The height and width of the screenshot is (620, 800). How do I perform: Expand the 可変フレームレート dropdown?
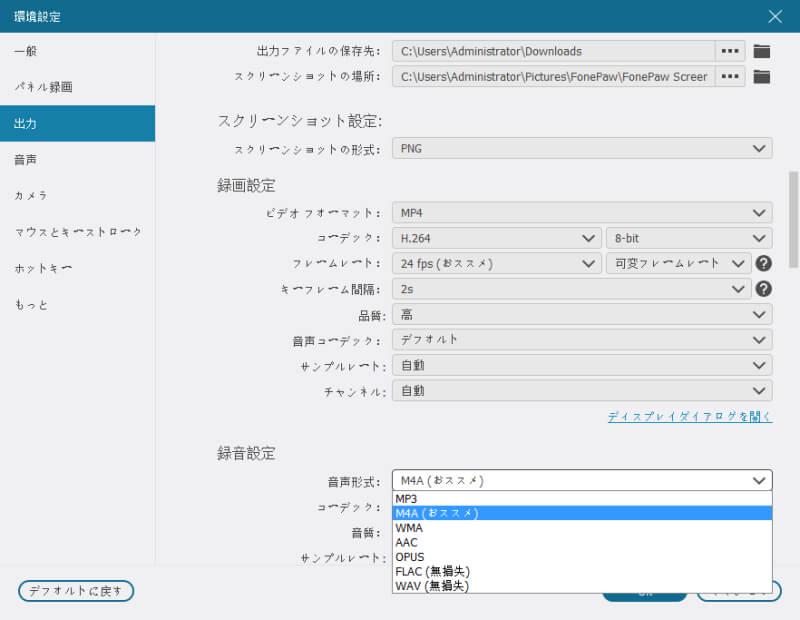click(x=679, y=264)
